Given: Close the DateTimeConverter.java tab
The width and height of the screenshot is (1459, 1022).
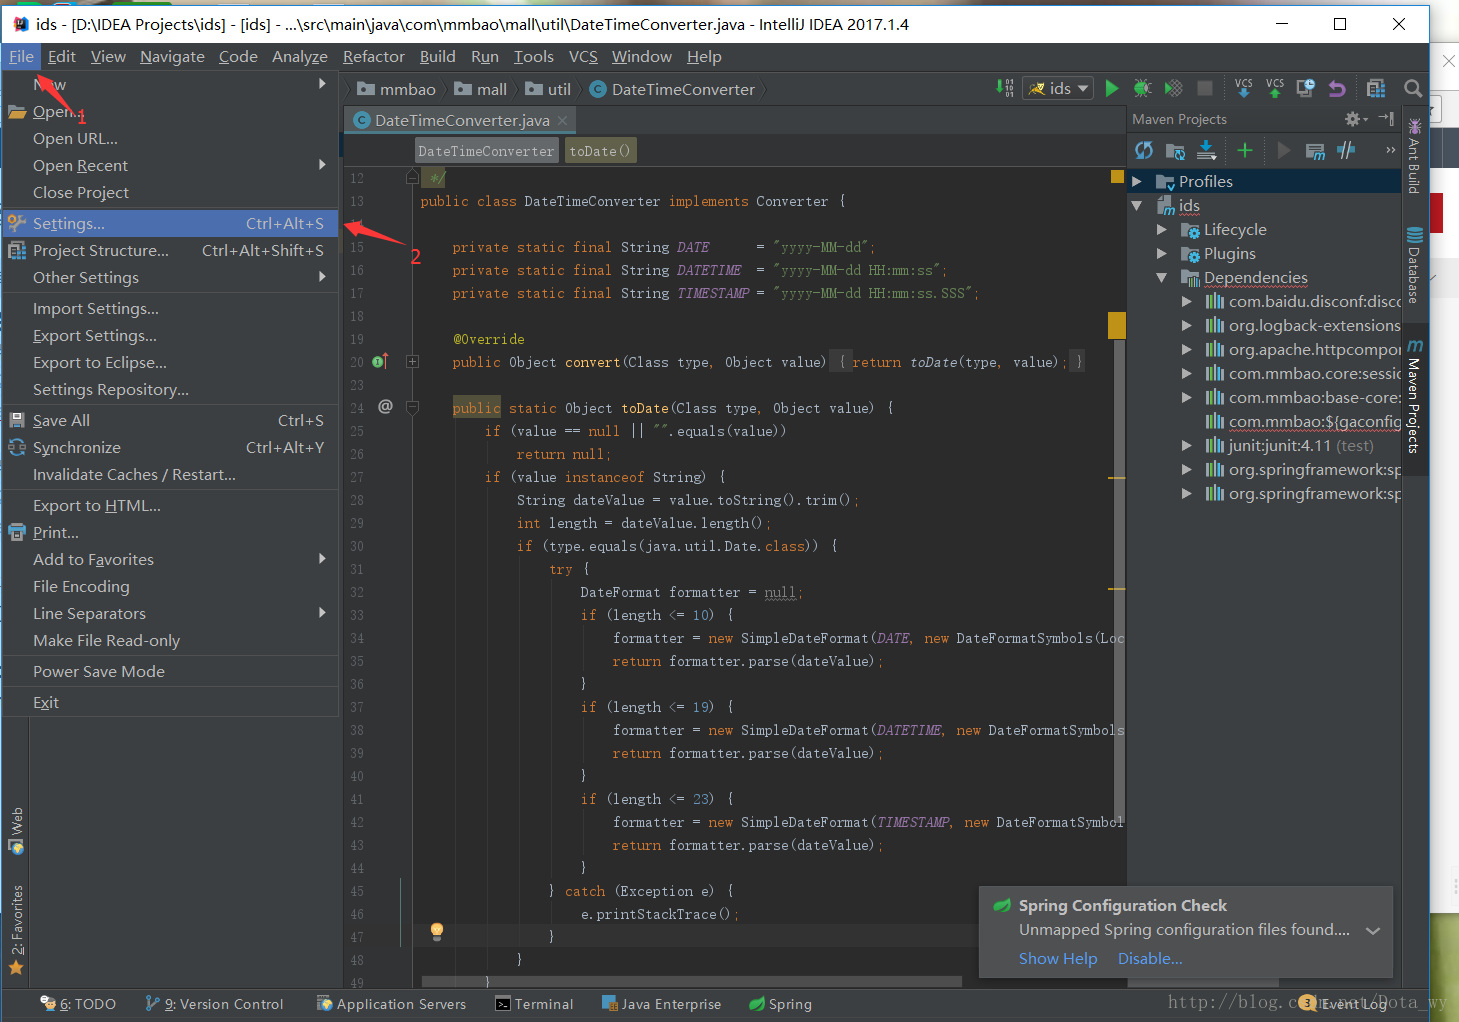Looking at the screenshot, I should click(x=563, y=120).
